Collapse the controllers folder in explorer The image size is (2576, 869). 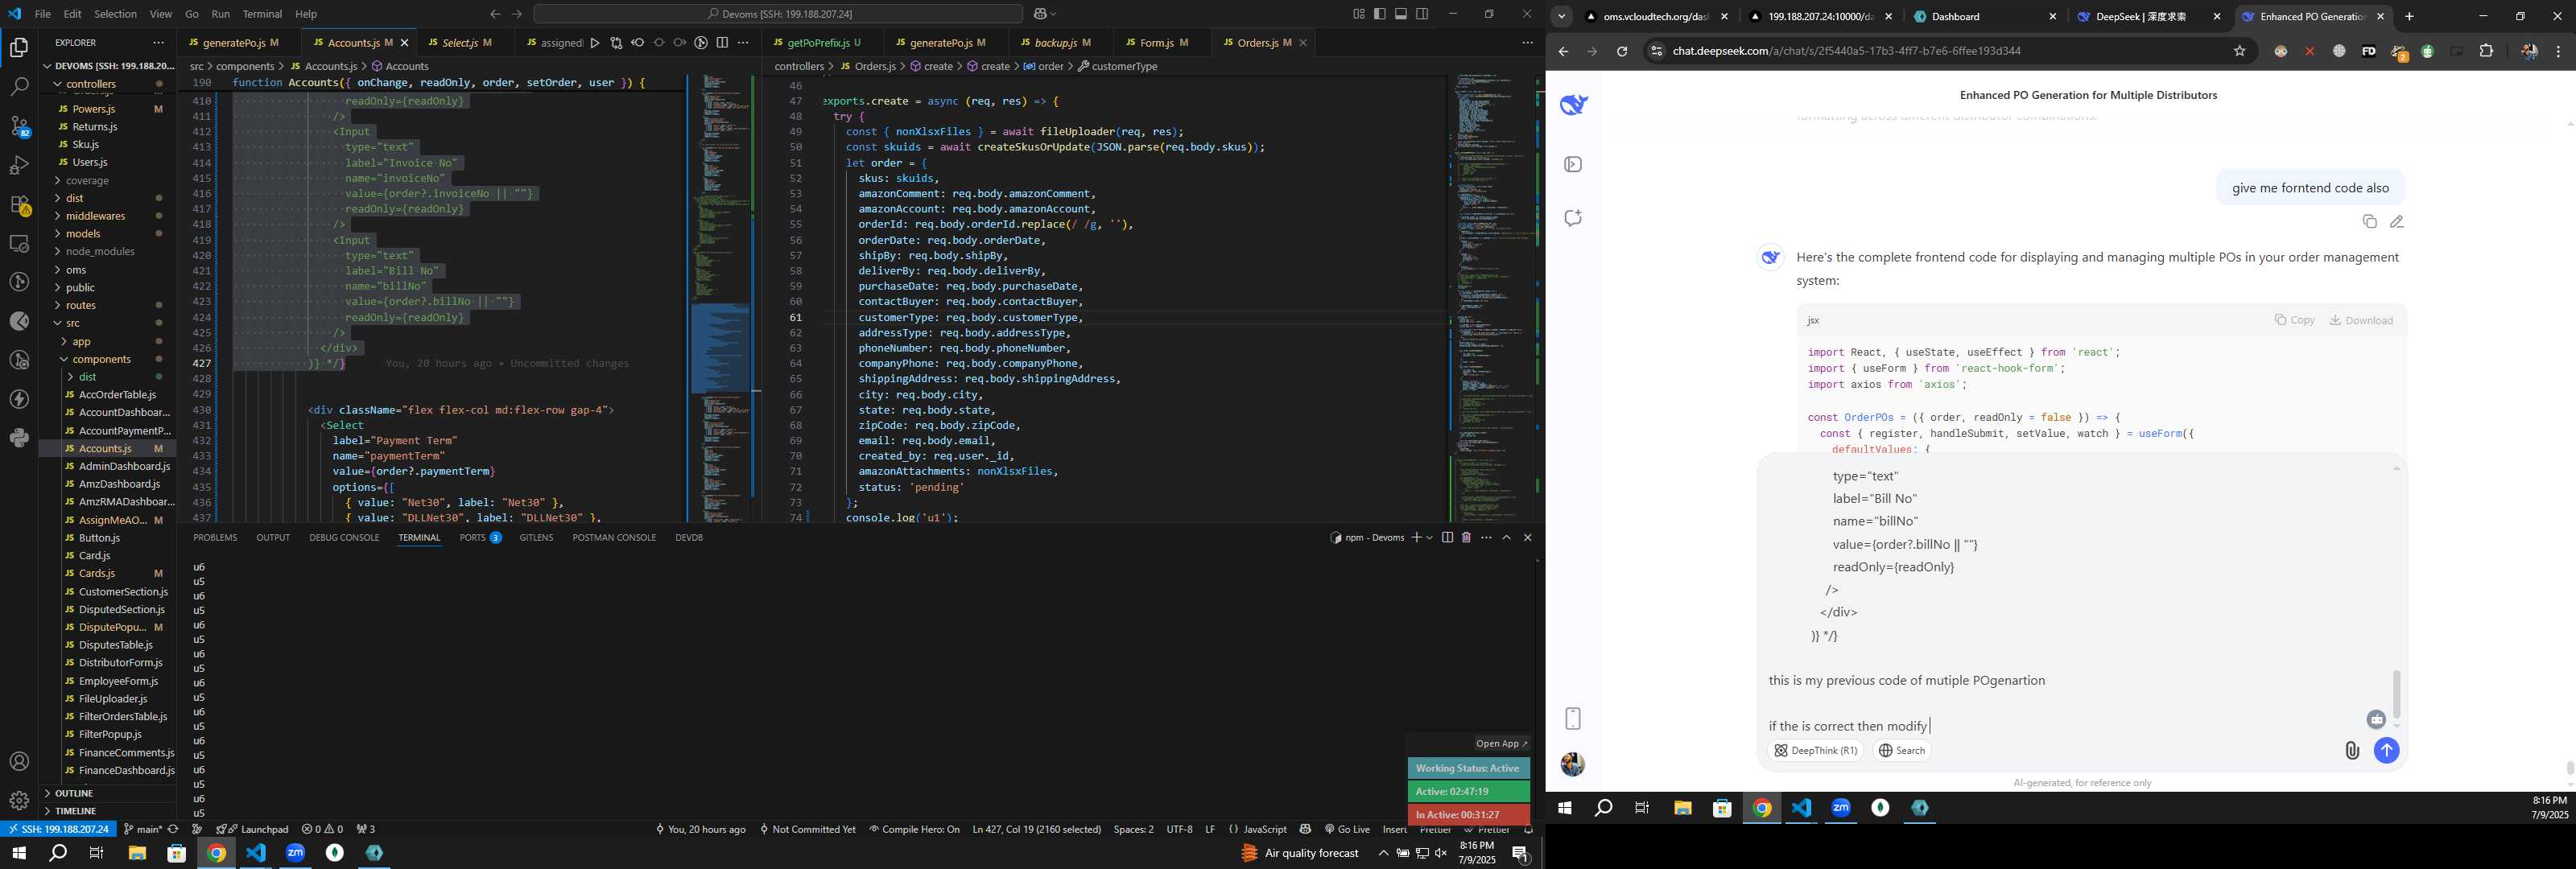(x=91, y=84)
